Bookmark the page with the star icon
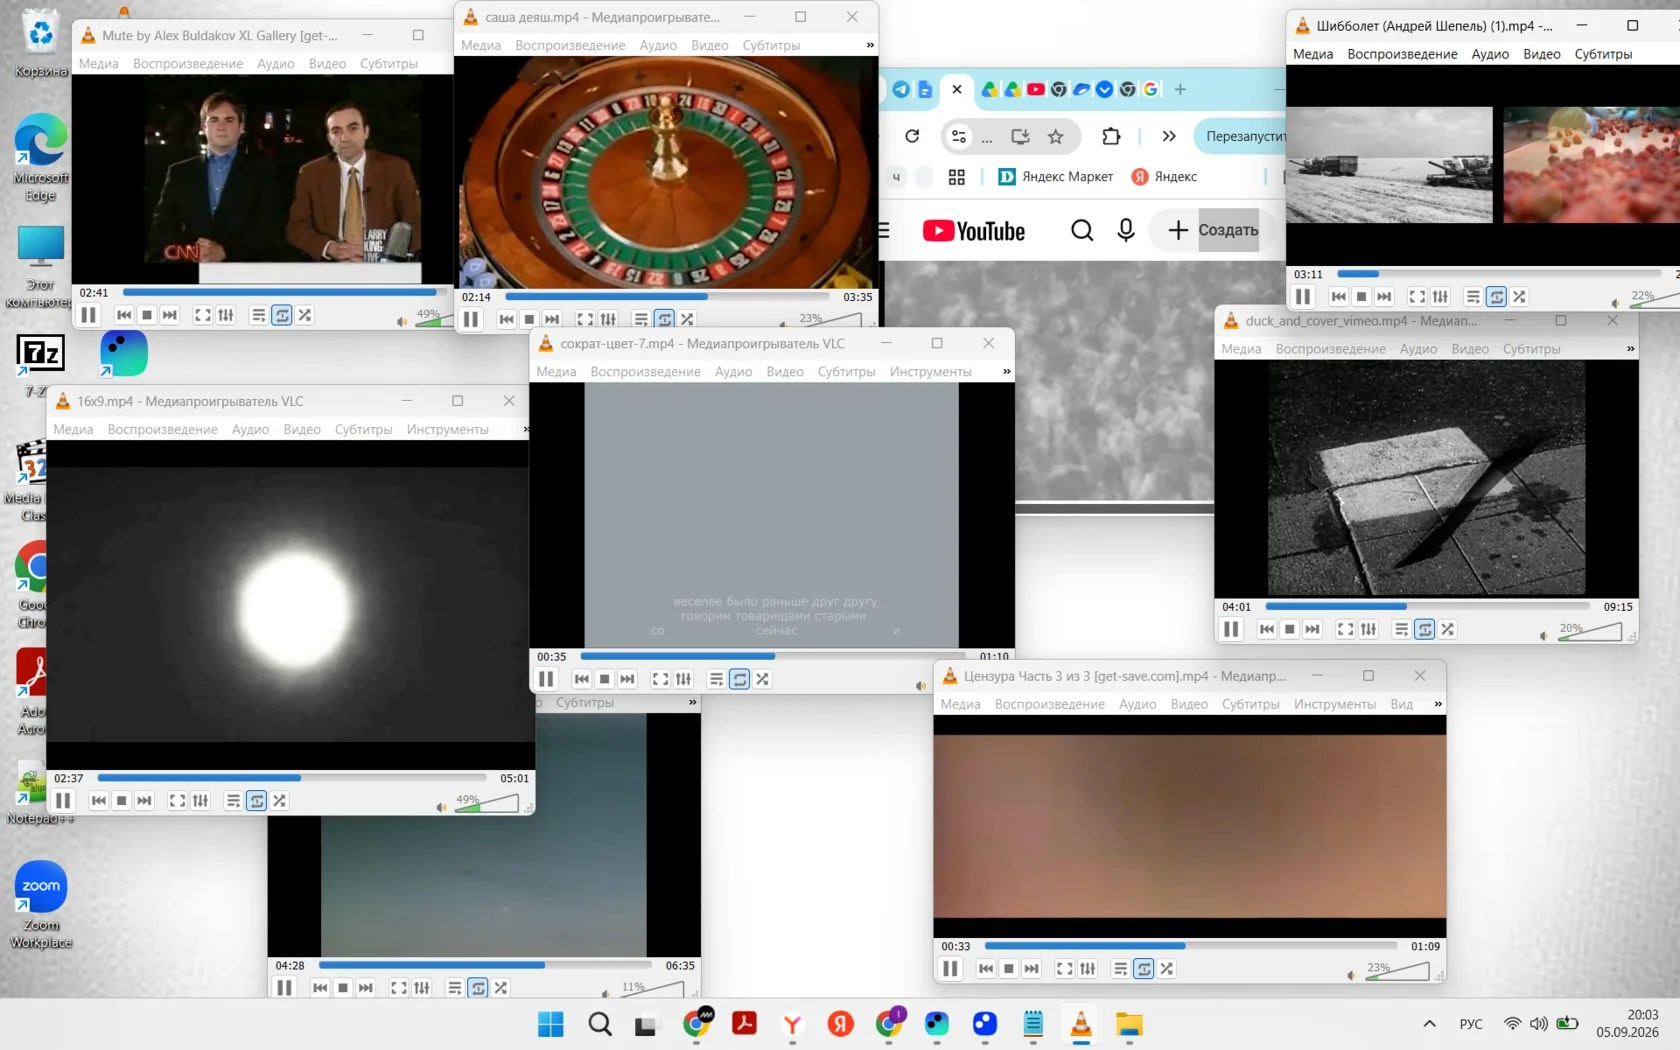The width and height of the screenshot is (1680, 1050). pos(1055,136)
